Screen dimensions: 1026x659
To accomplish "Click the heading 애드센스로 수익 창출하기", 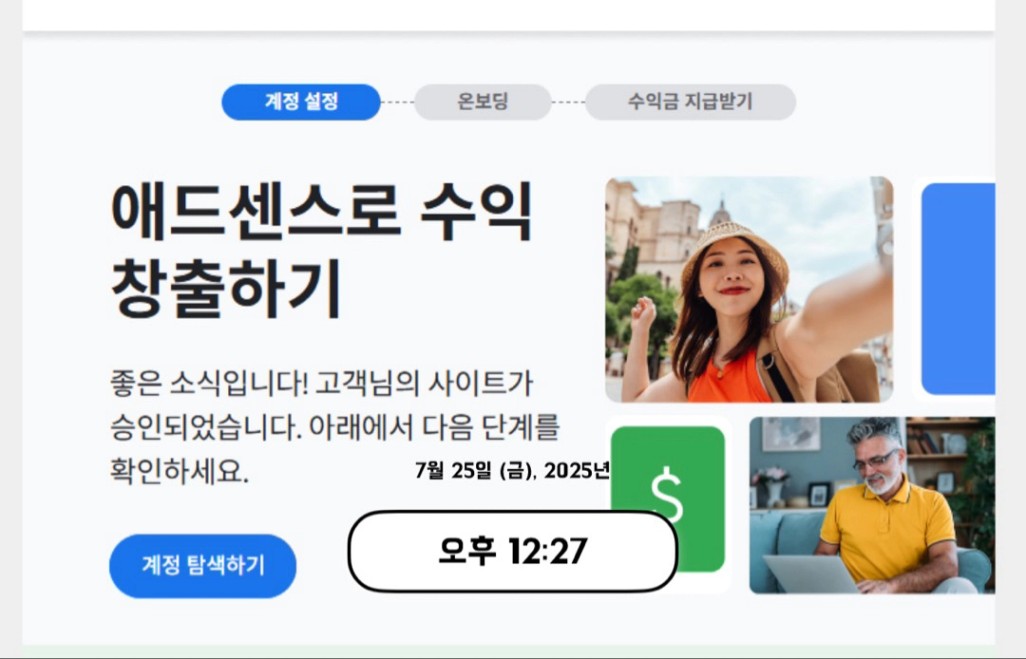I will 322,250.
